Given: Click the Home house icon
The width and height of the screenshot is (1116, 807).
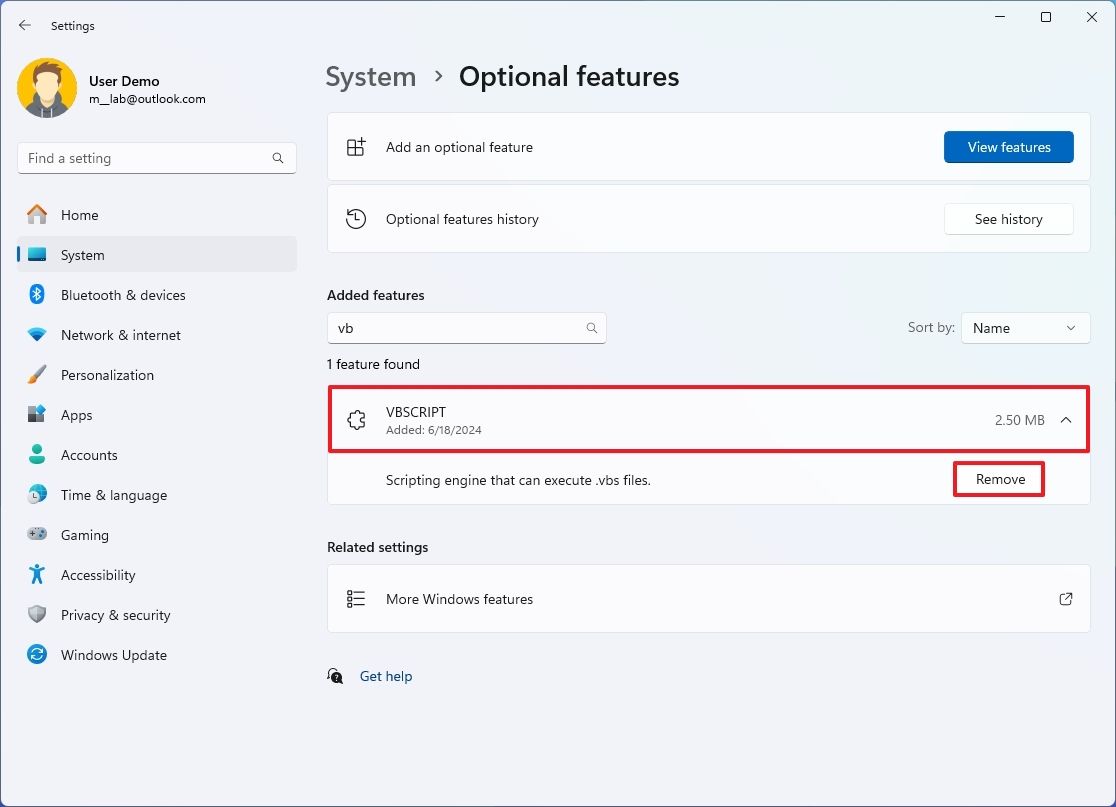Looking at the screenshot, I should [x=37, y=214].
